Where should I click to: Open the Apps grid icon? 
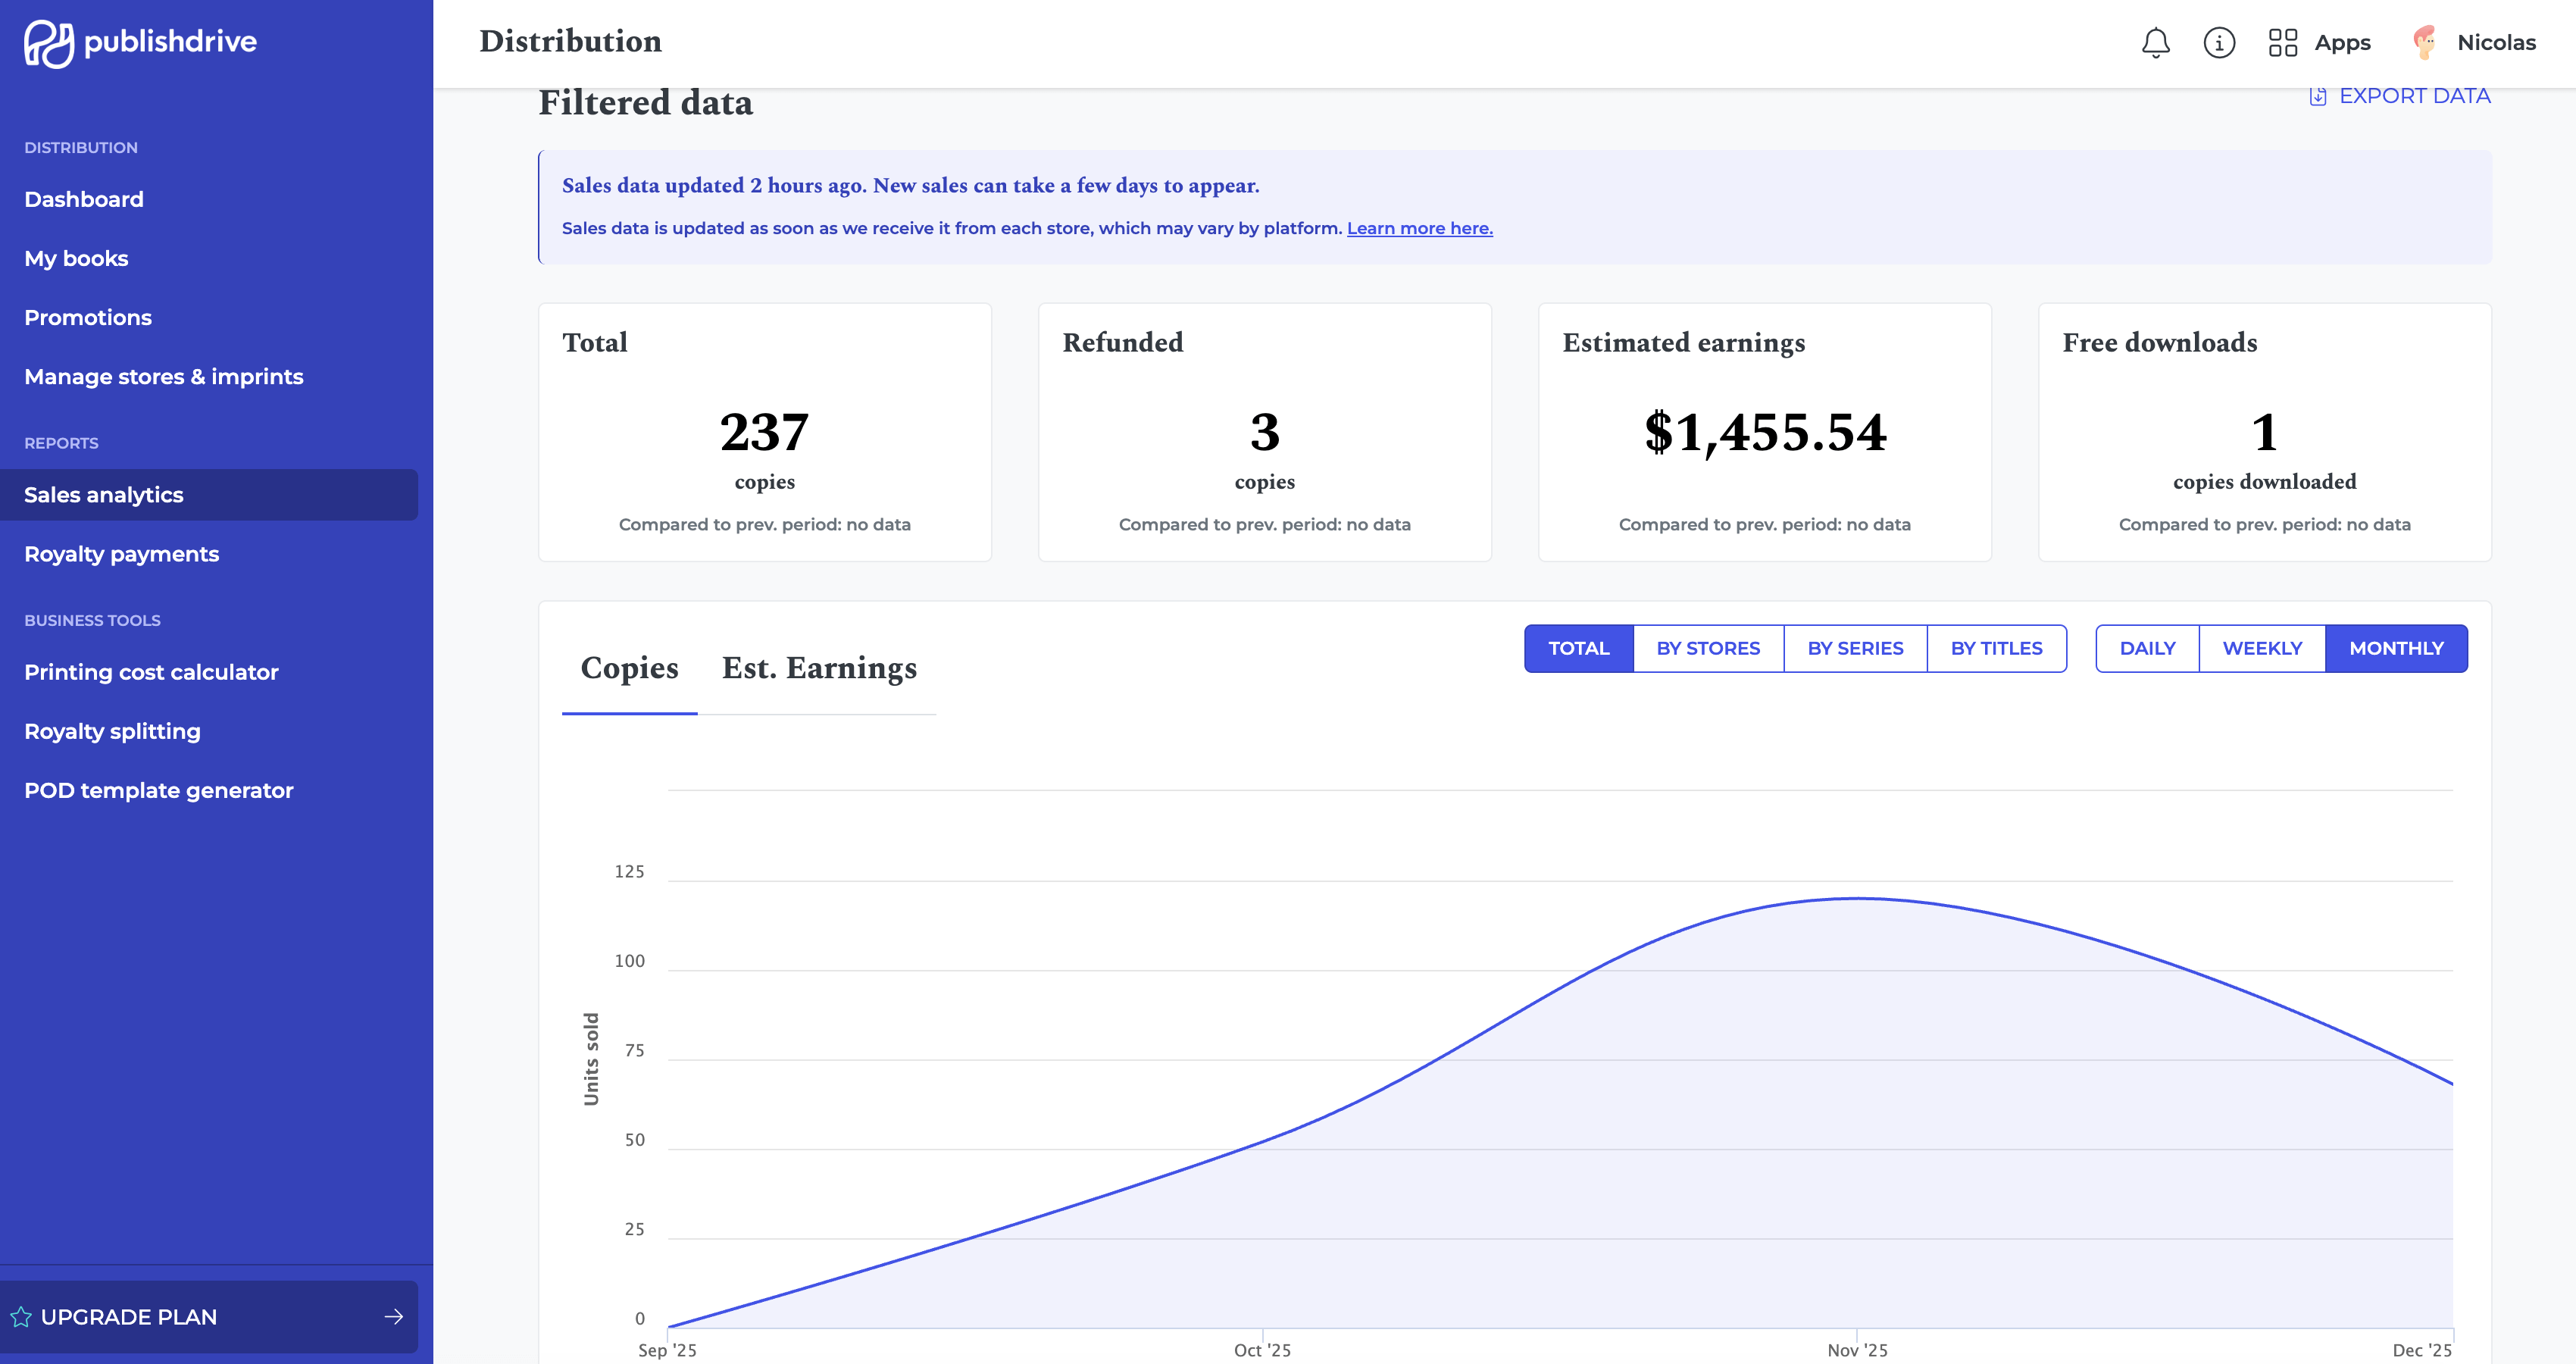pyautogui.click(x=2283, y=43)
